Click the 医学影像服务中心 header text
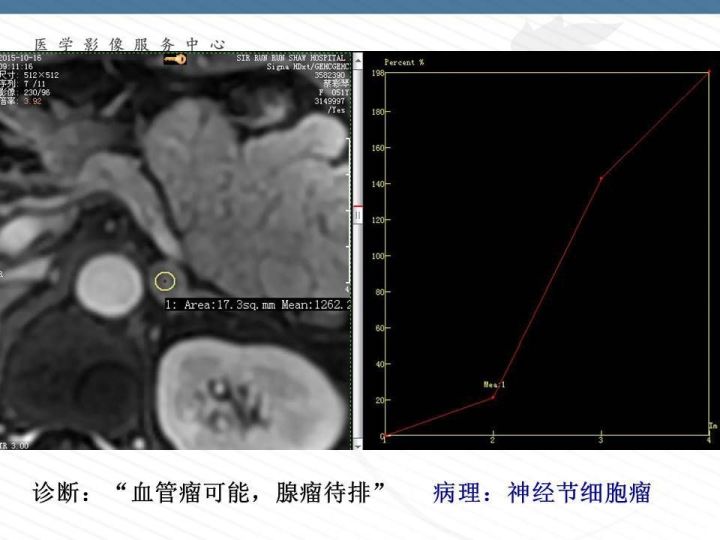Screen dimensions: 720x540 130,45
